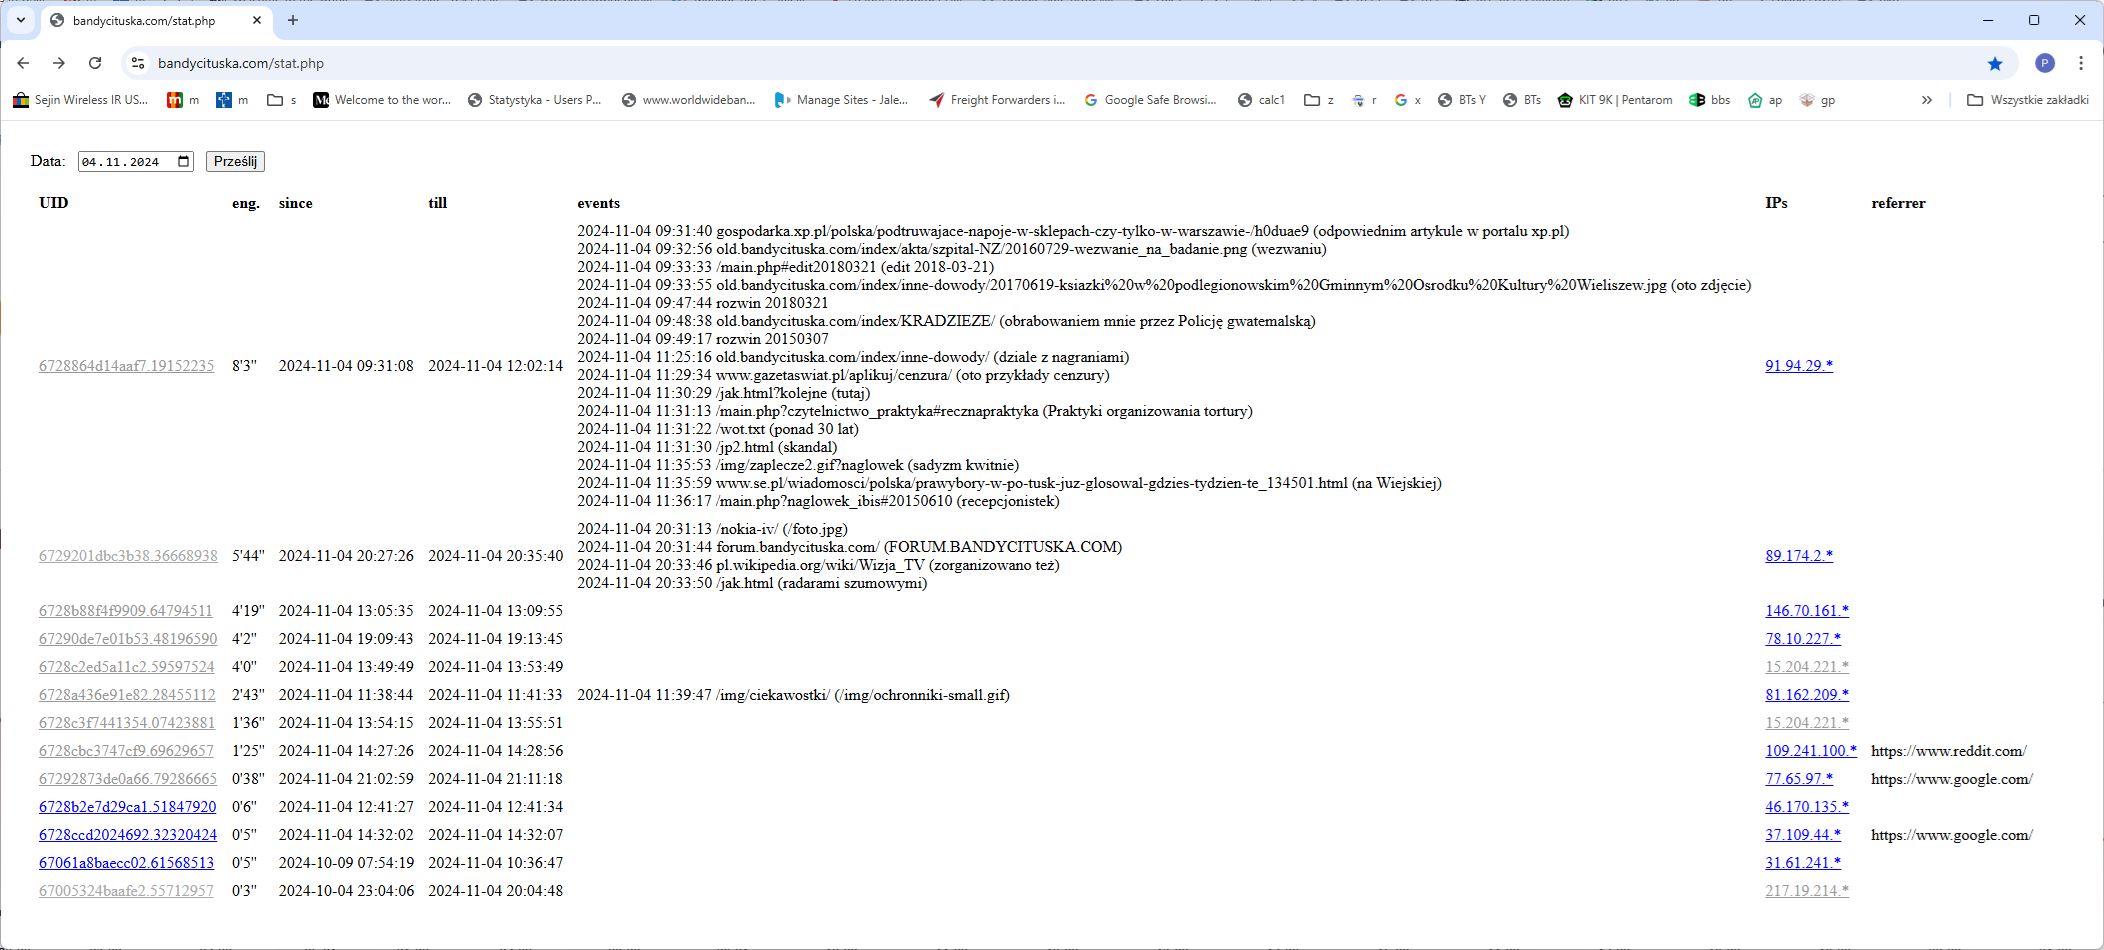Open the gp bookmark

tap(1817, 100)
